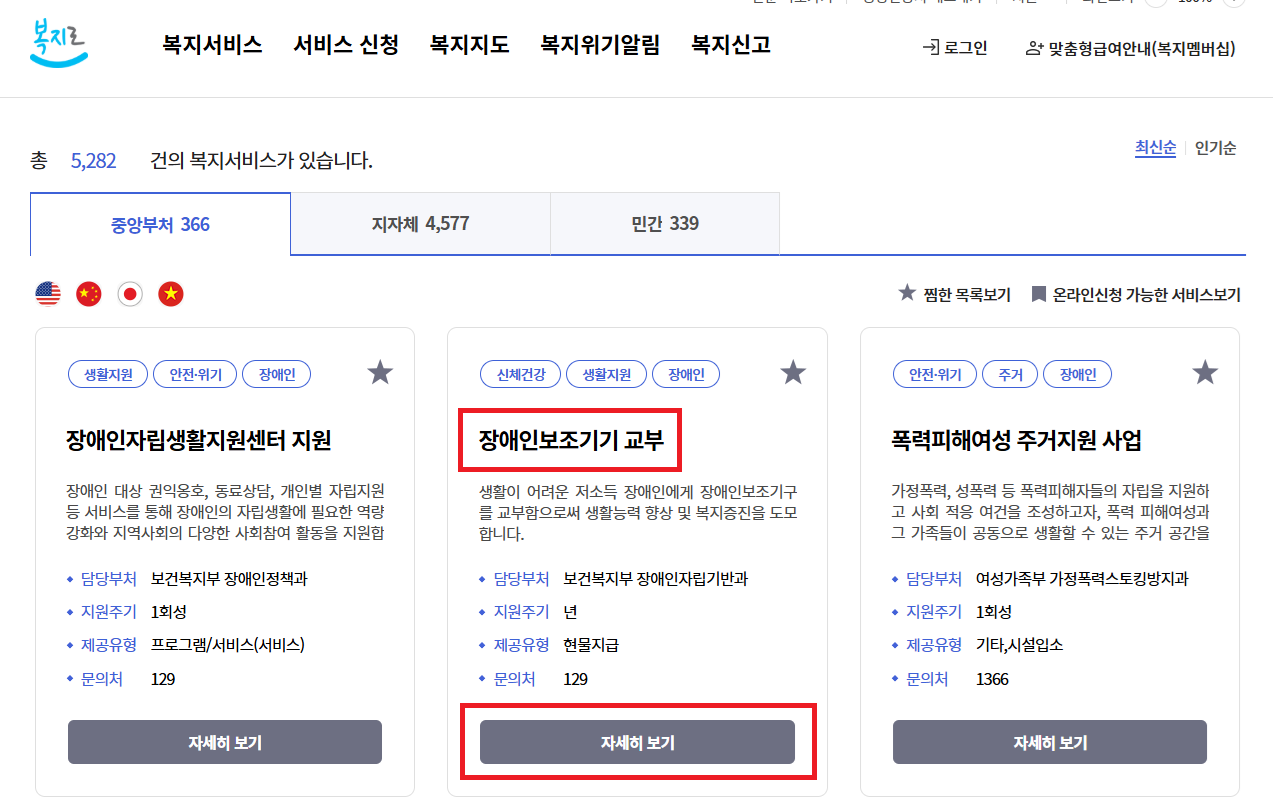Switch language using the US flag icon

click(x=47, y=293)
